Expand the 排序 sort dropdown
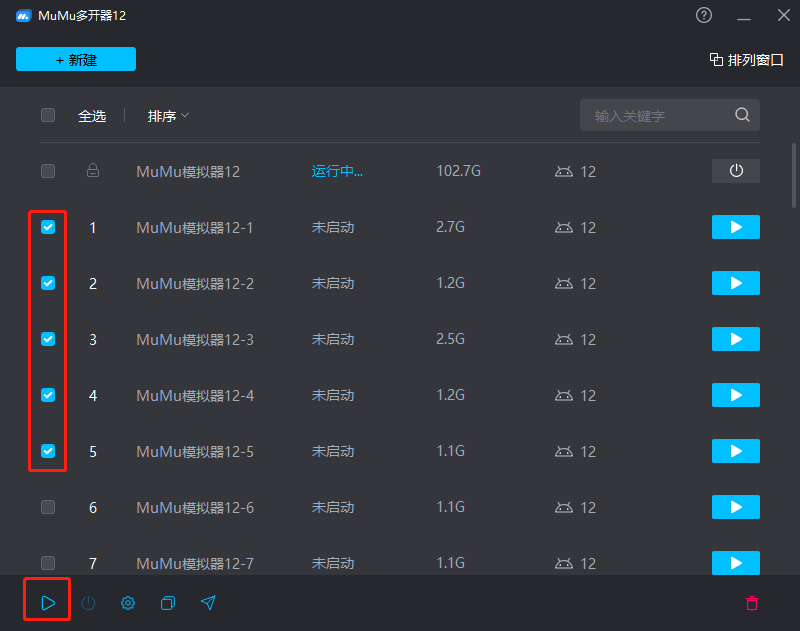 [x=168, y=116]
